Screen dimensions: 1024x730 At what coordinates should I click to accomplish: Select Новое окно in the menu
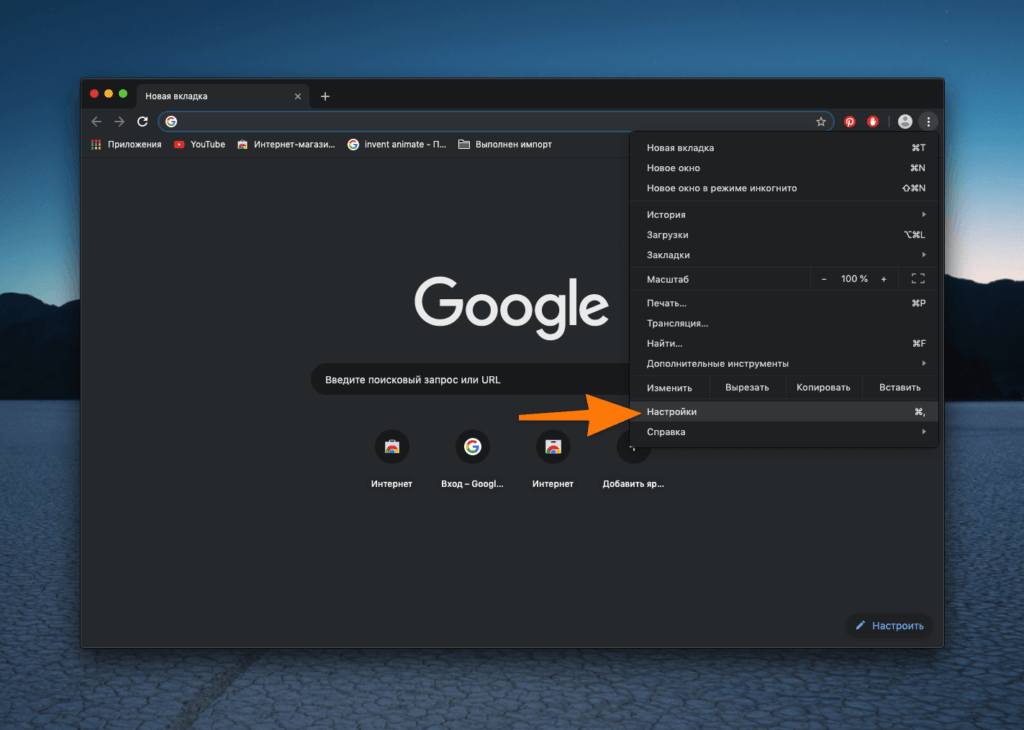784,168
